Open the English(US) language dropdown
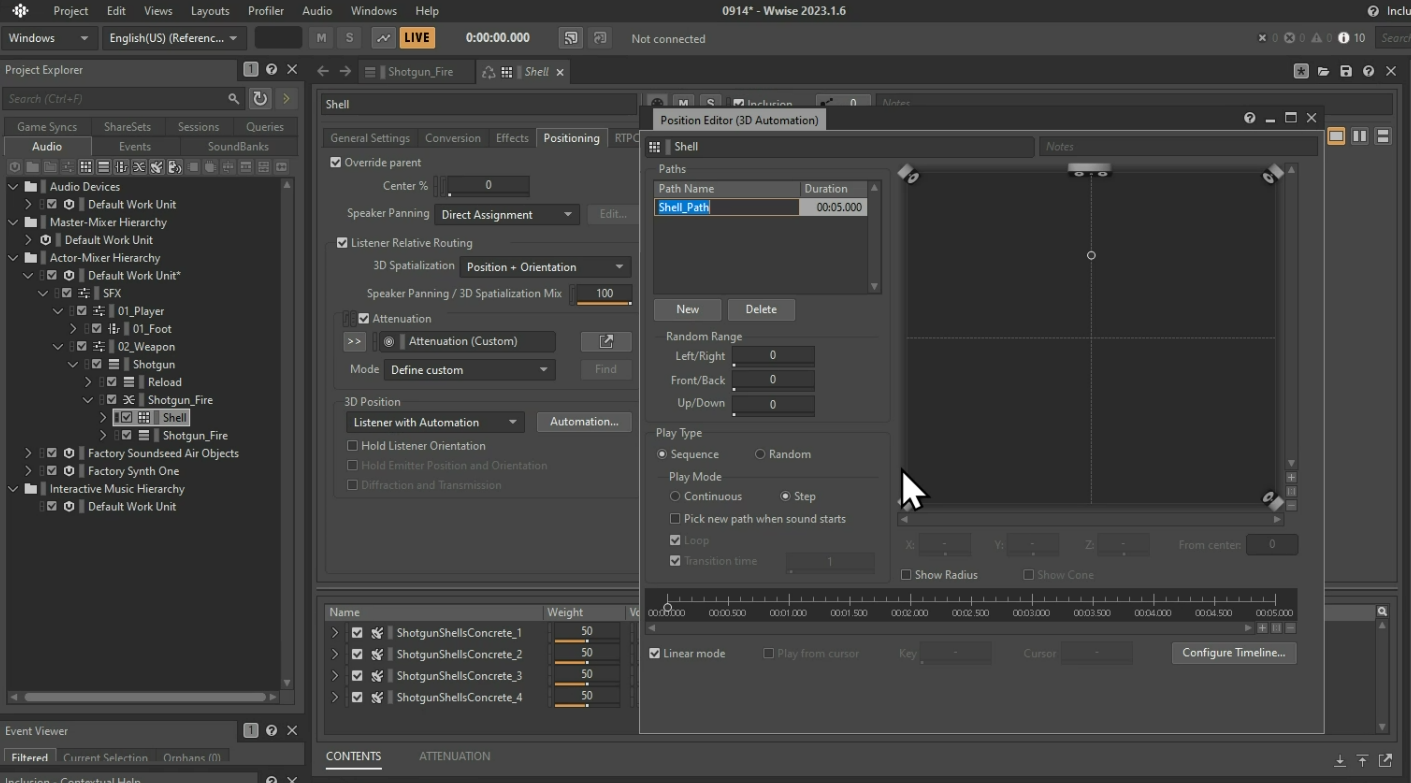This screenshot has width=1411, height=783. point(174,38)
